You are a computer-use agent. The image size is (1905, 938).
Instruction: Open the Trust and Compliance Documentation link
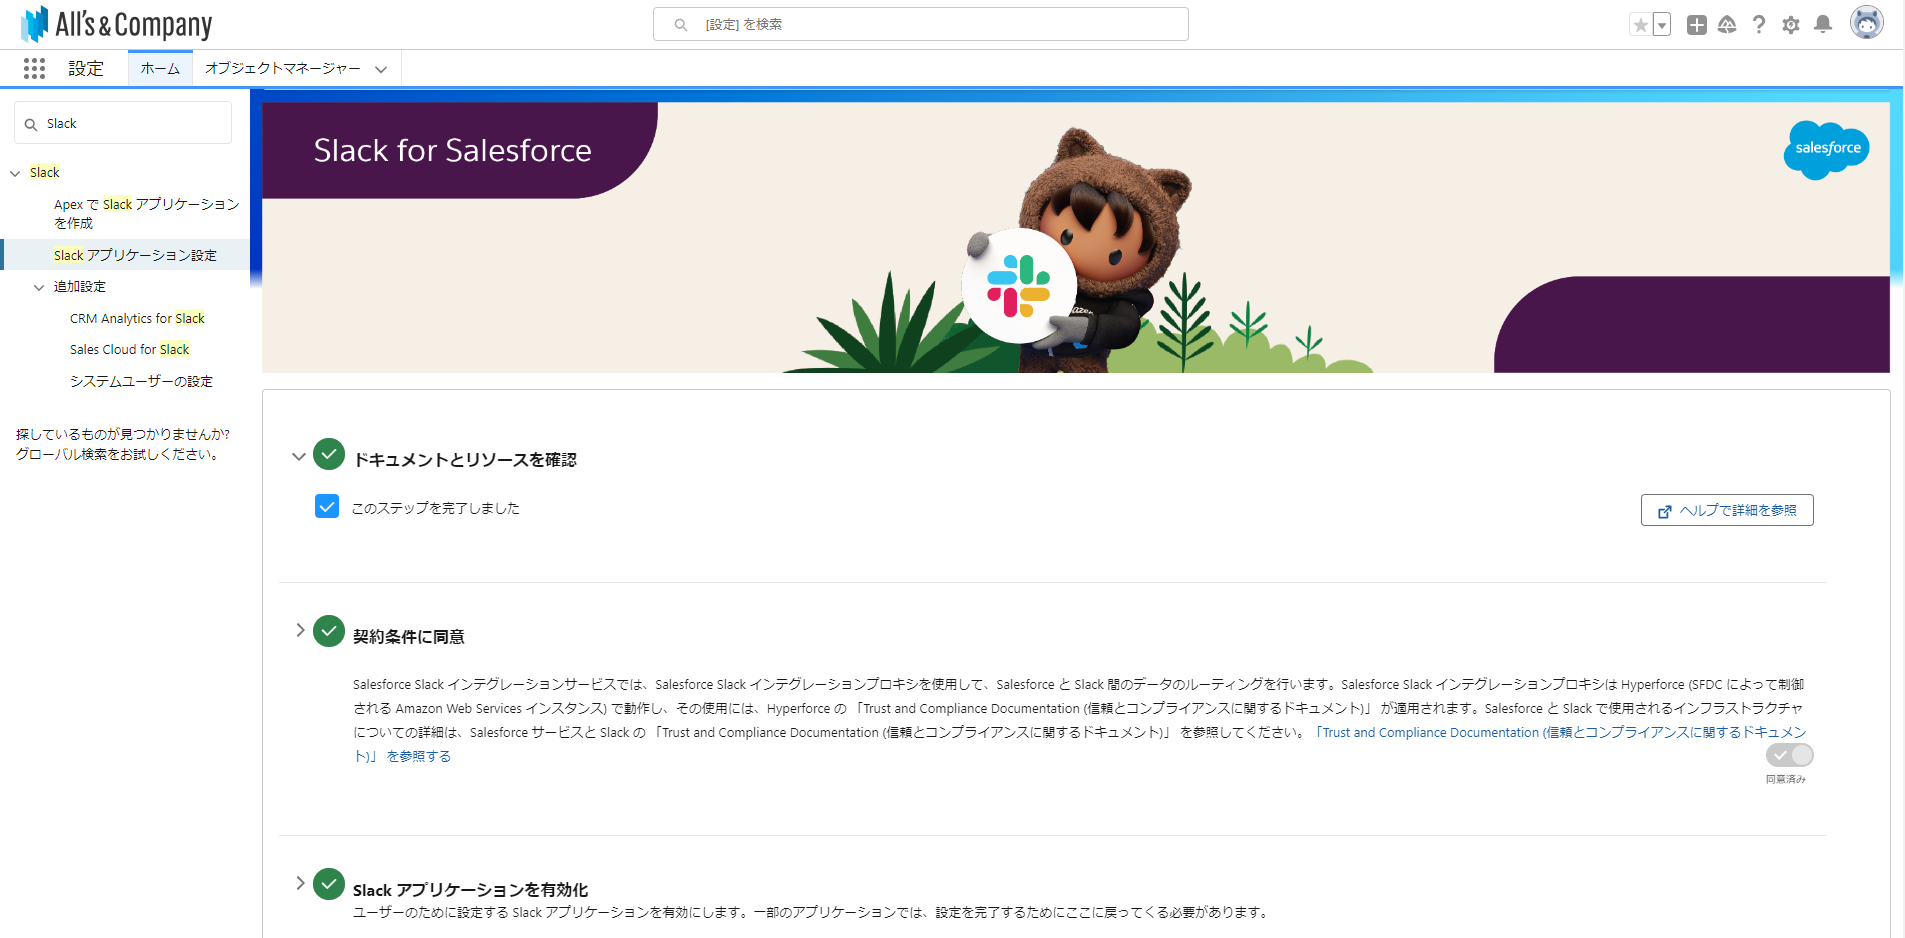[x=1080, y=744]
